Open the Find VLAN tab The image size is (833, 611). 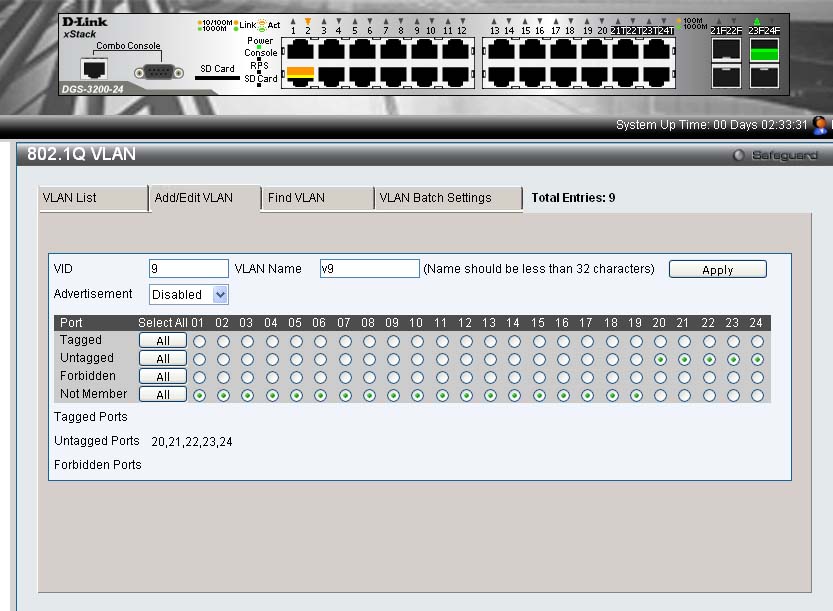(x=317, y=198)
